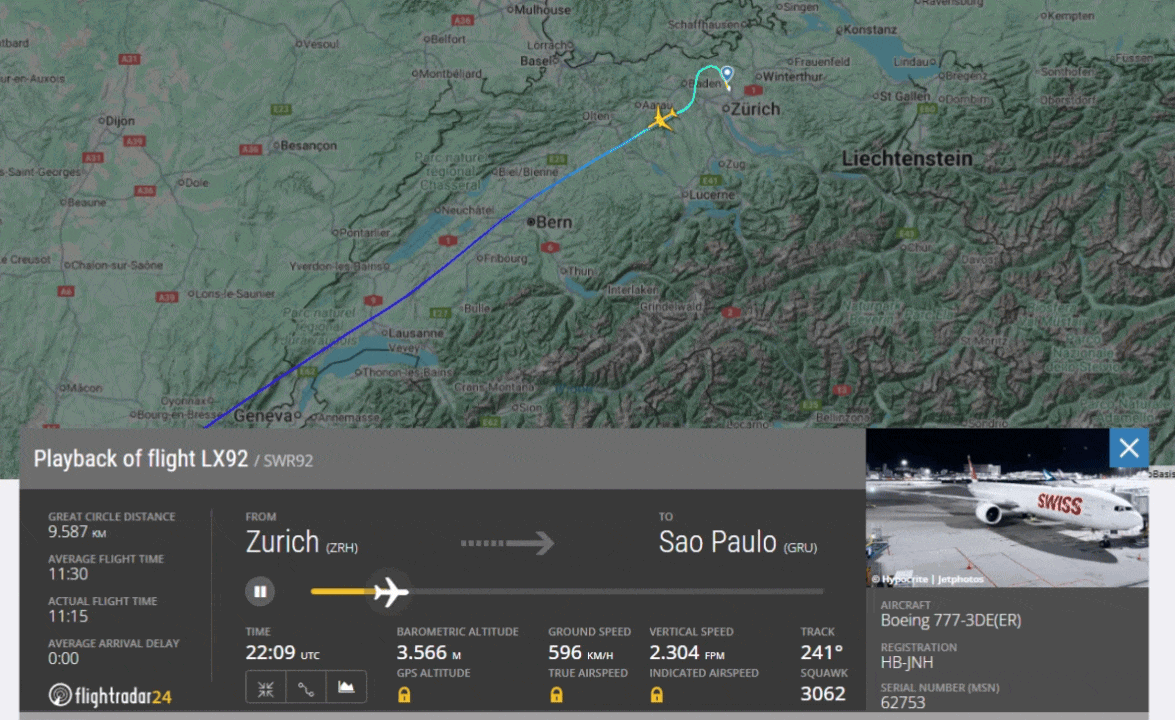This screenshot has width=1175, height=720.
Task: Click the Geneva label on the map
Action: pyautogui.click(x=262, y=415)
